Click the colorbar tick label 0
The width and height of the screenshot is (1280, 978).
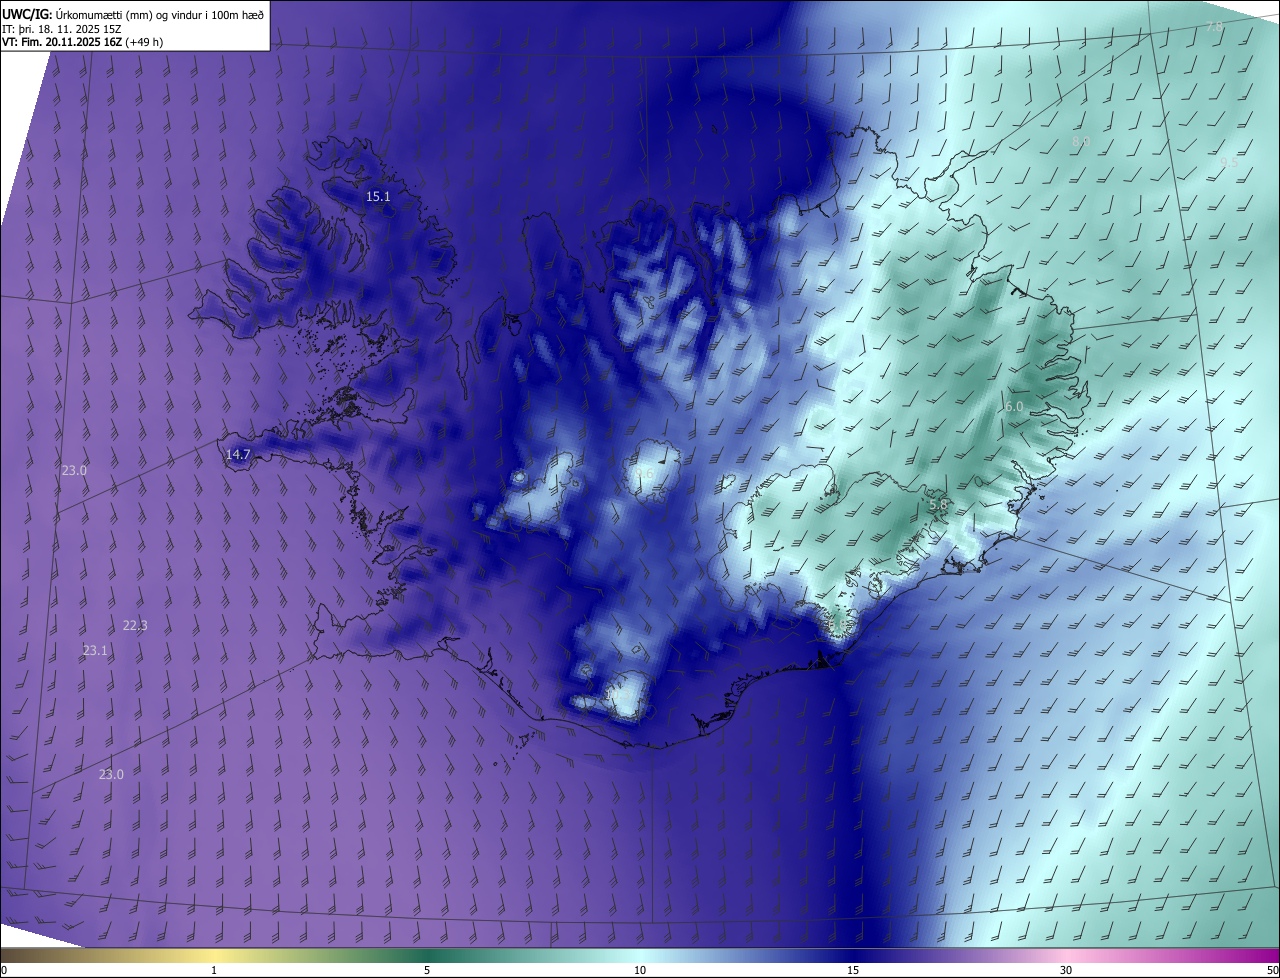3,970
